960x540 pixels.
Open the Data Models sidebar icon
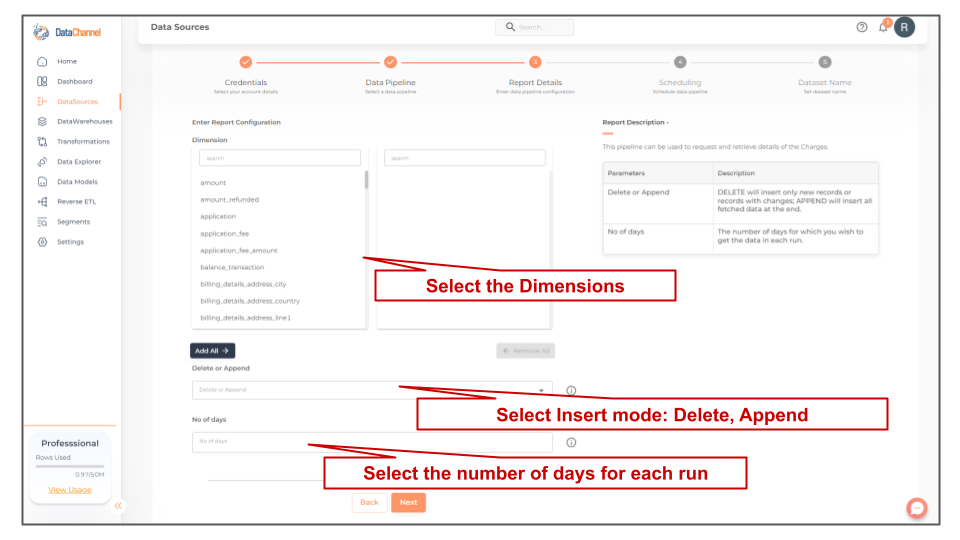[42, 182]
